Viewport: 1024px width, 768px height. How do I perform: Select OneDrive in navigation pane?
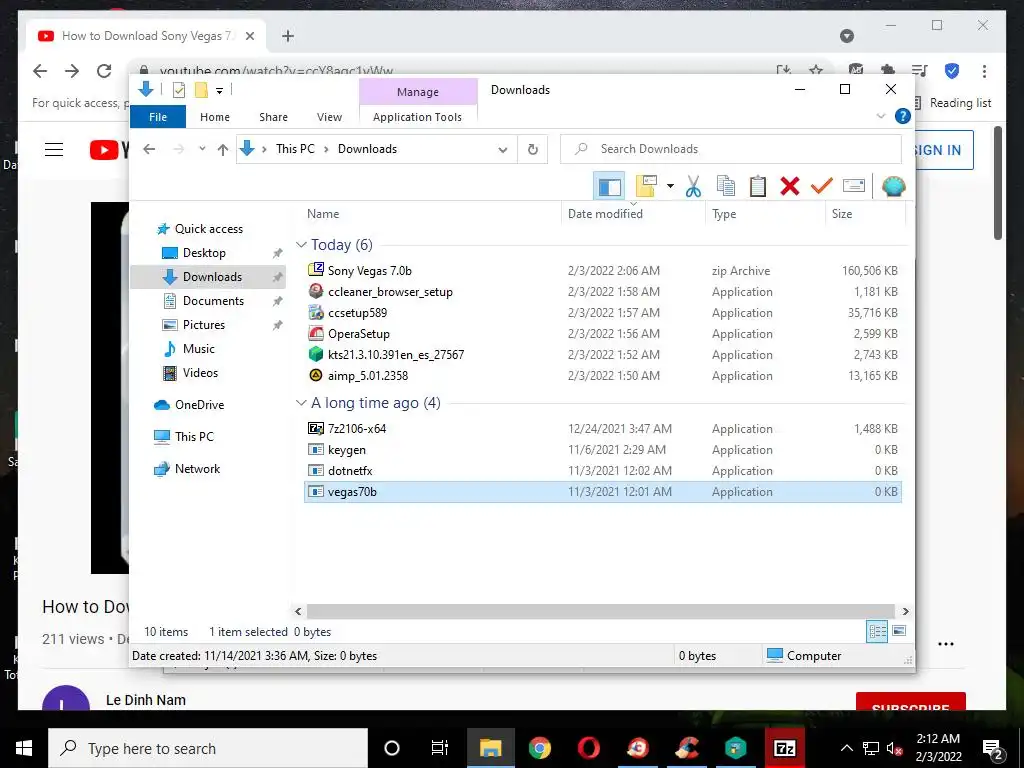coord(199,405)
